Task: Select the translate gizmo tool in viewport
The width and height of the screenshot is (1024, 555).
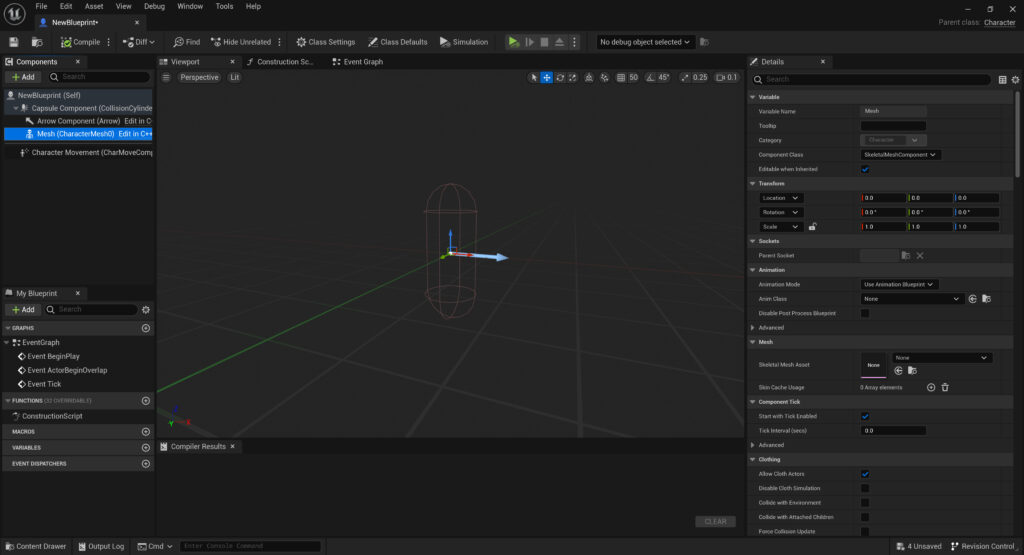Action: point(547,77)
